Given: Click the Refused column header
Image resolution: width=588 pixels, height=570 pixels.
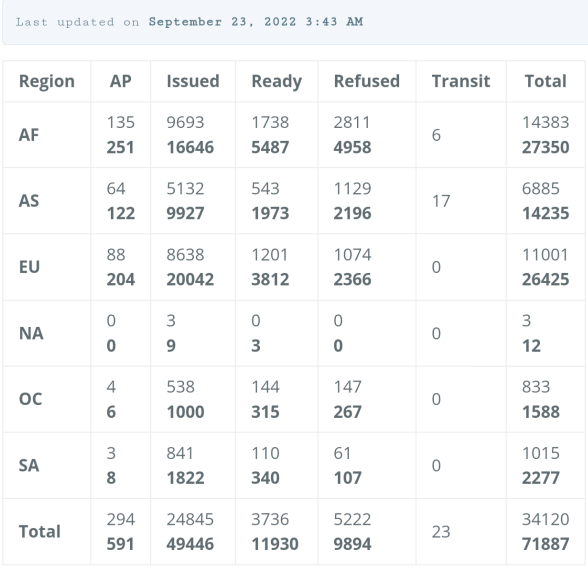Looking at the screenshot, I should 367,81.
